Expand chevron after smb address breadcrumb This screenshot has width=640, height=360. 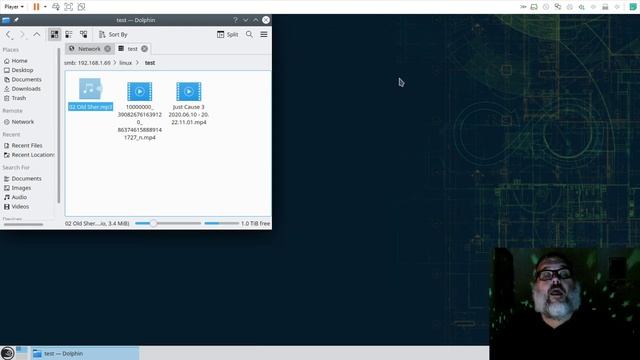click(x=115, y=63)
